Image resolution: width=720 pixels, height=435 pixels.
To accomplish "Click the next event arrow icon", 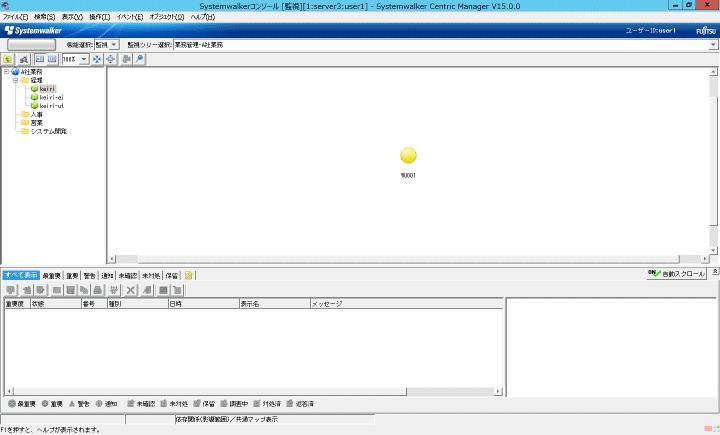I will coord(40,290).
